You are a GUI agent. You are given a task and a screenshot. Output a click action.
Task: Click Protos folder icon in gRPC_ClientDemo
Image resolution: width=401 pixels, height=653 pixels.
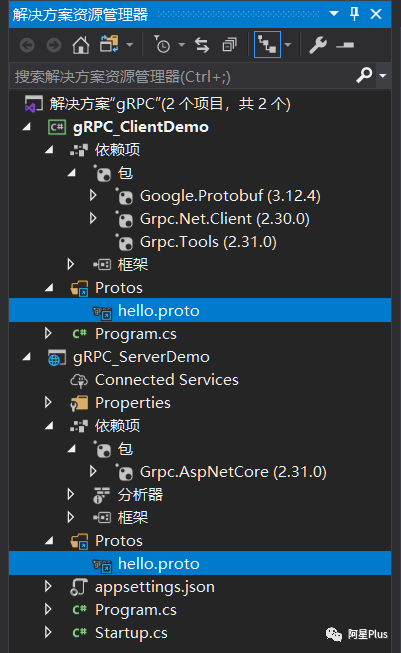point(80,288)
